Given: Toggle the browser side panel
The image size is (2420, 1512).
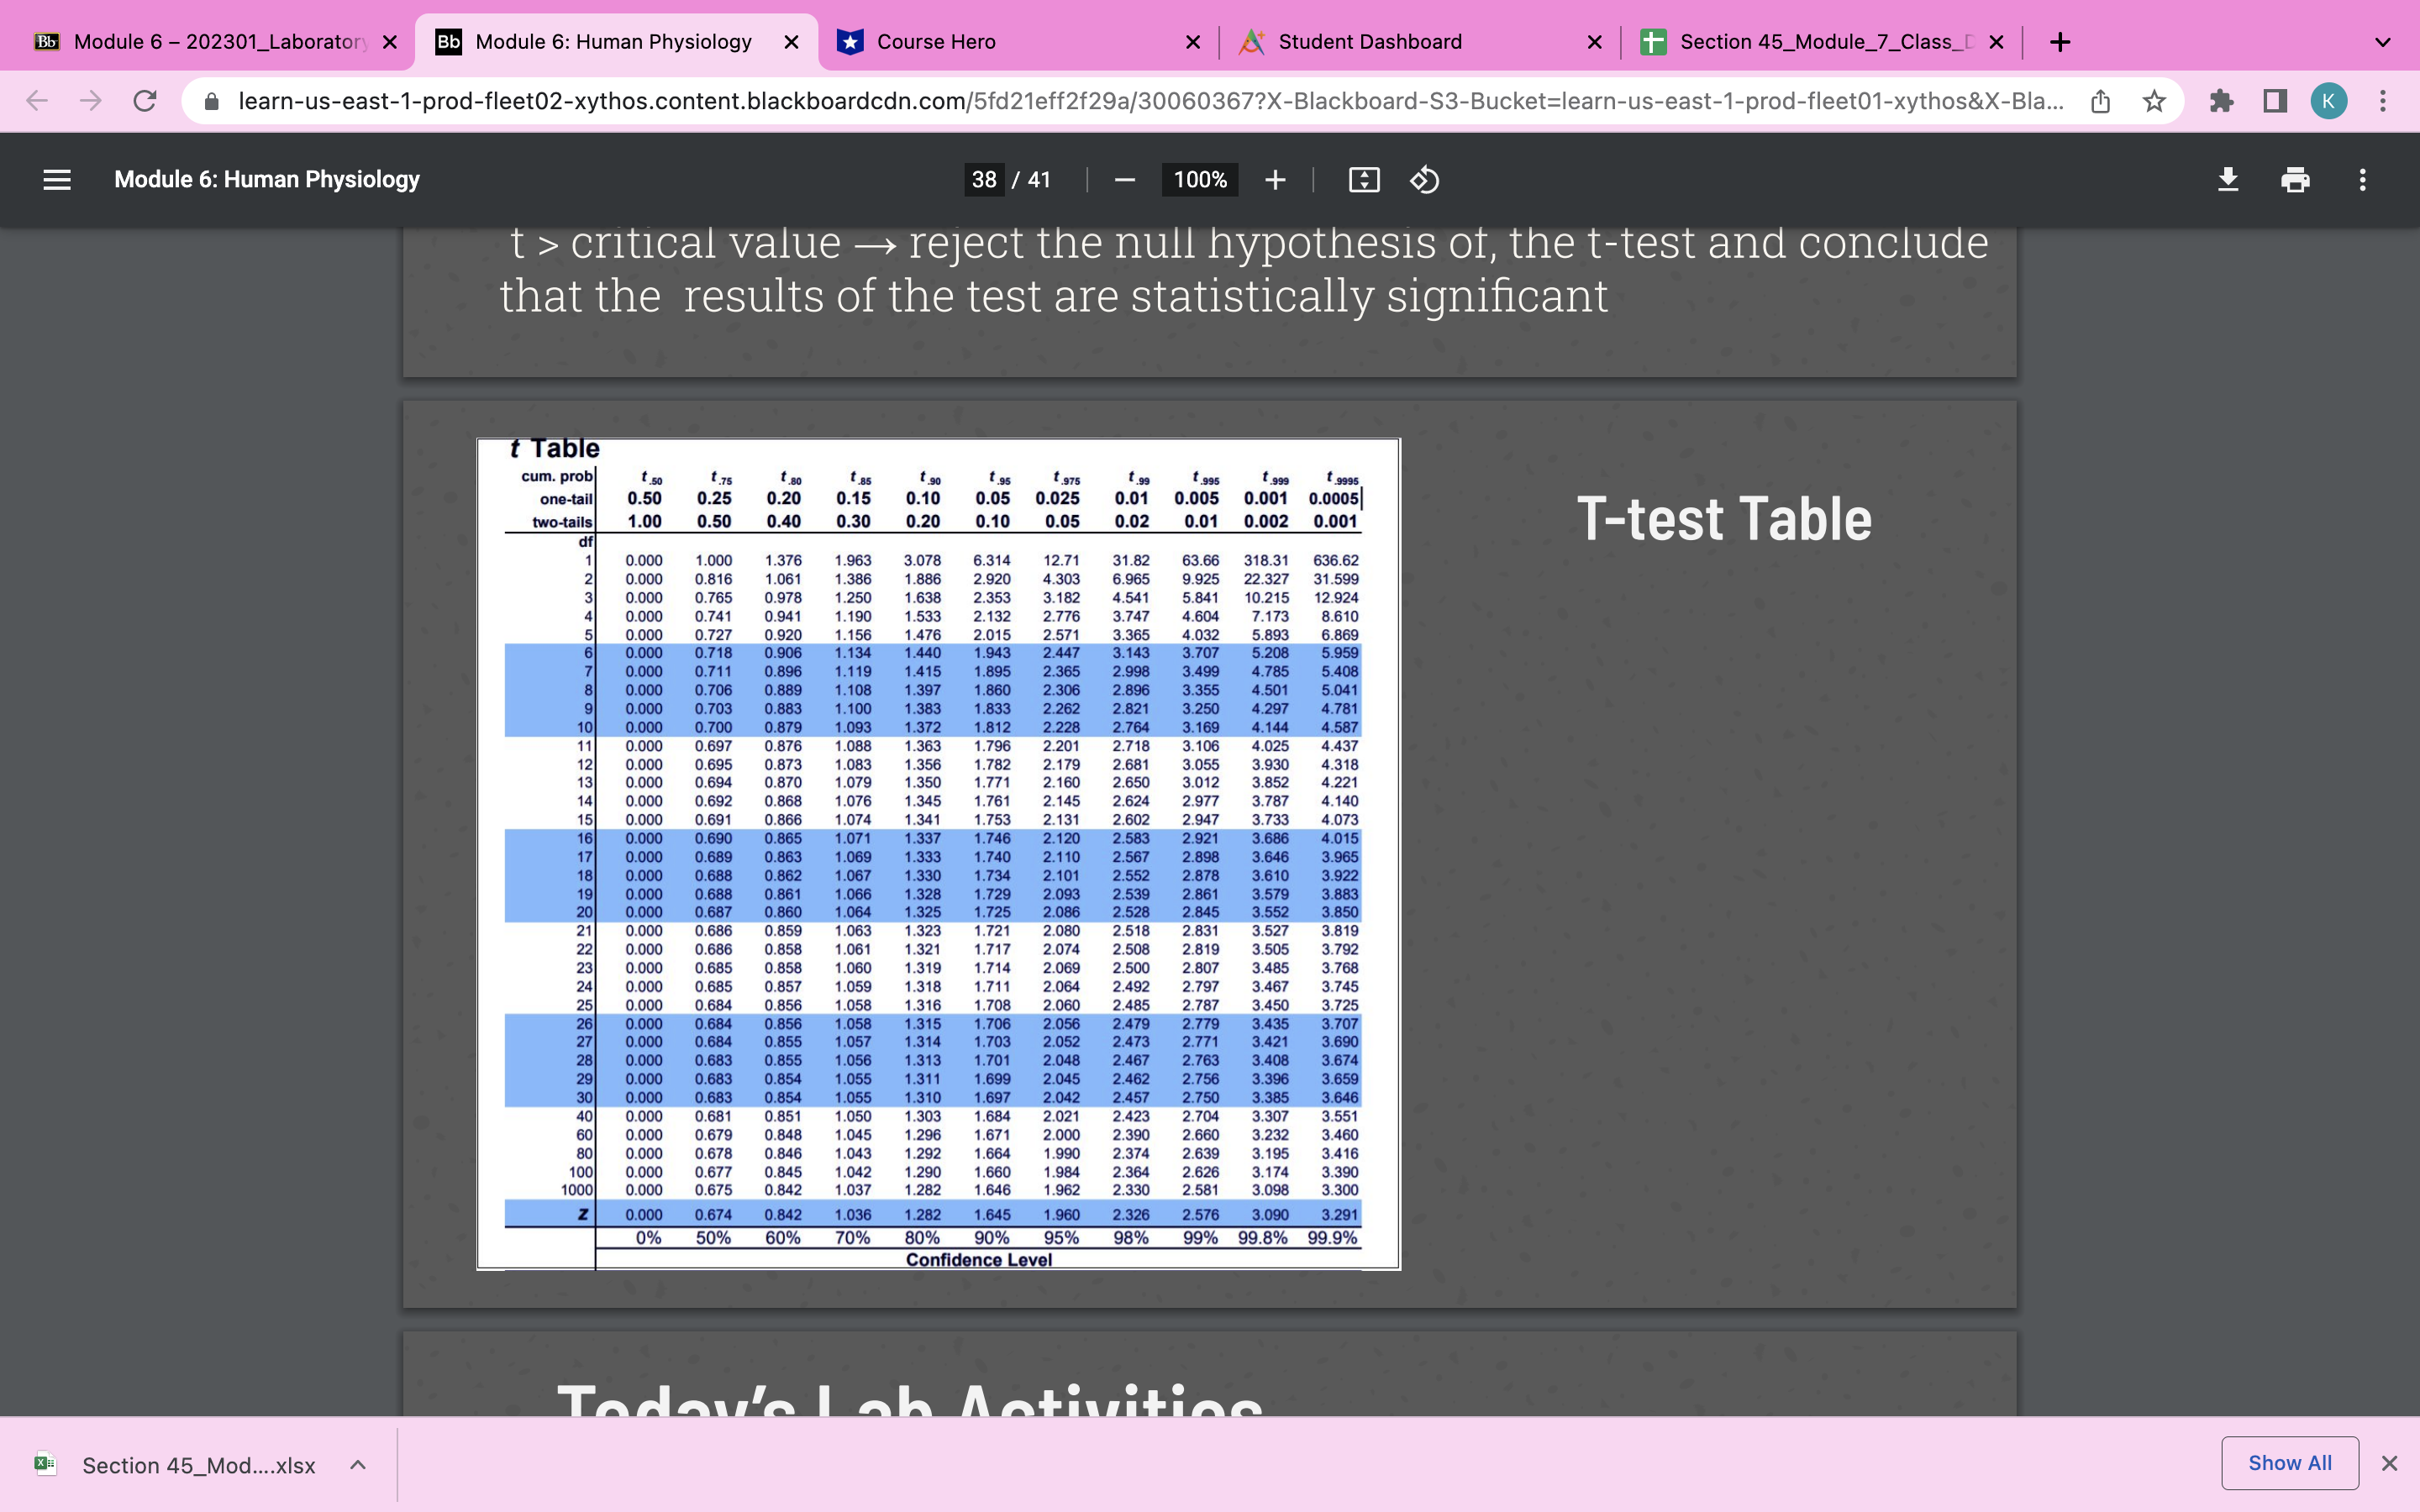Looking at the screenshot, I should click(x=2275, y=101).
